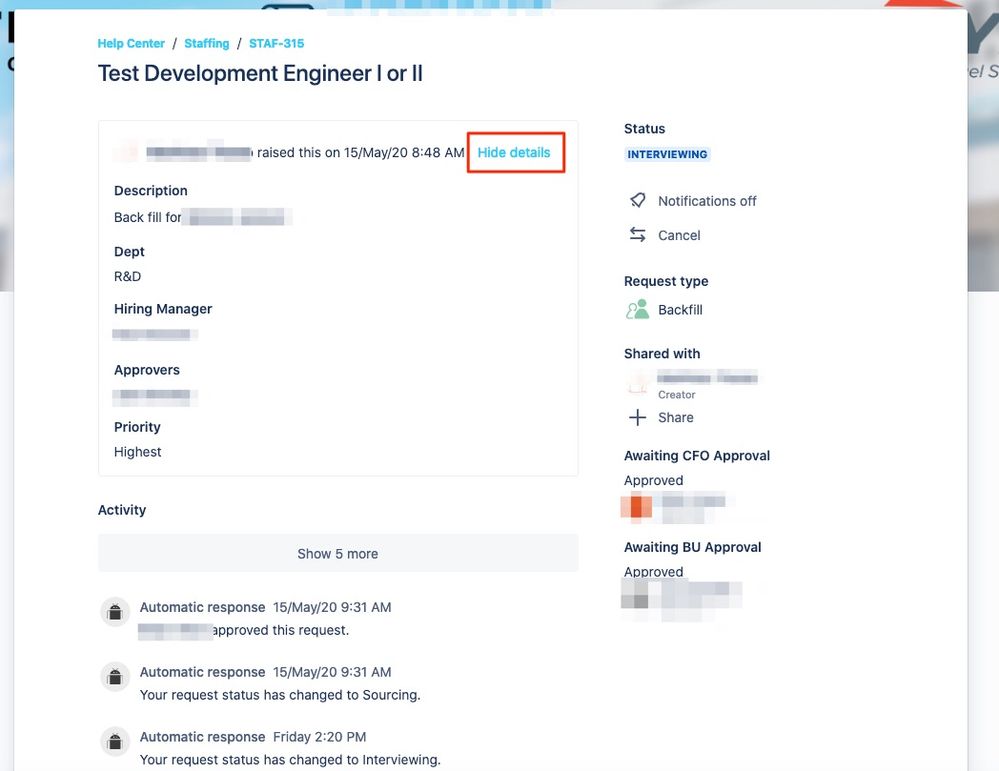Open the Help Center breadcrumb
999x771 pixels.
131,43
